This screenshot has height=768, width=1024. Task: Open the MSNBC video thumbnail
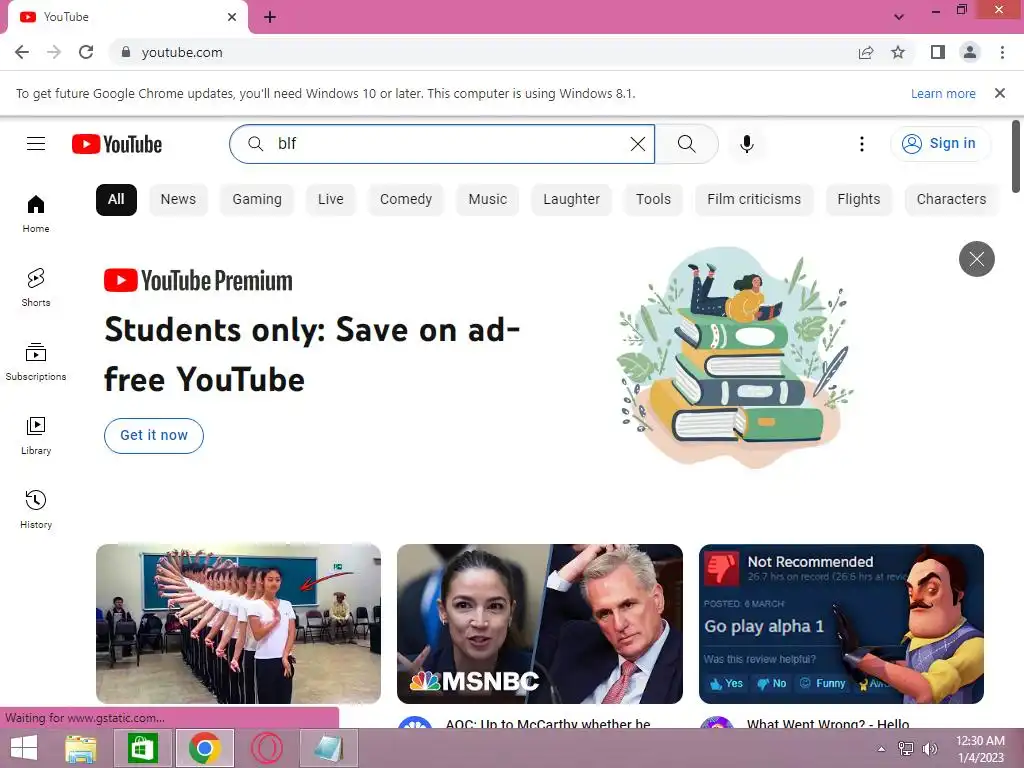(x=539, y=624)
